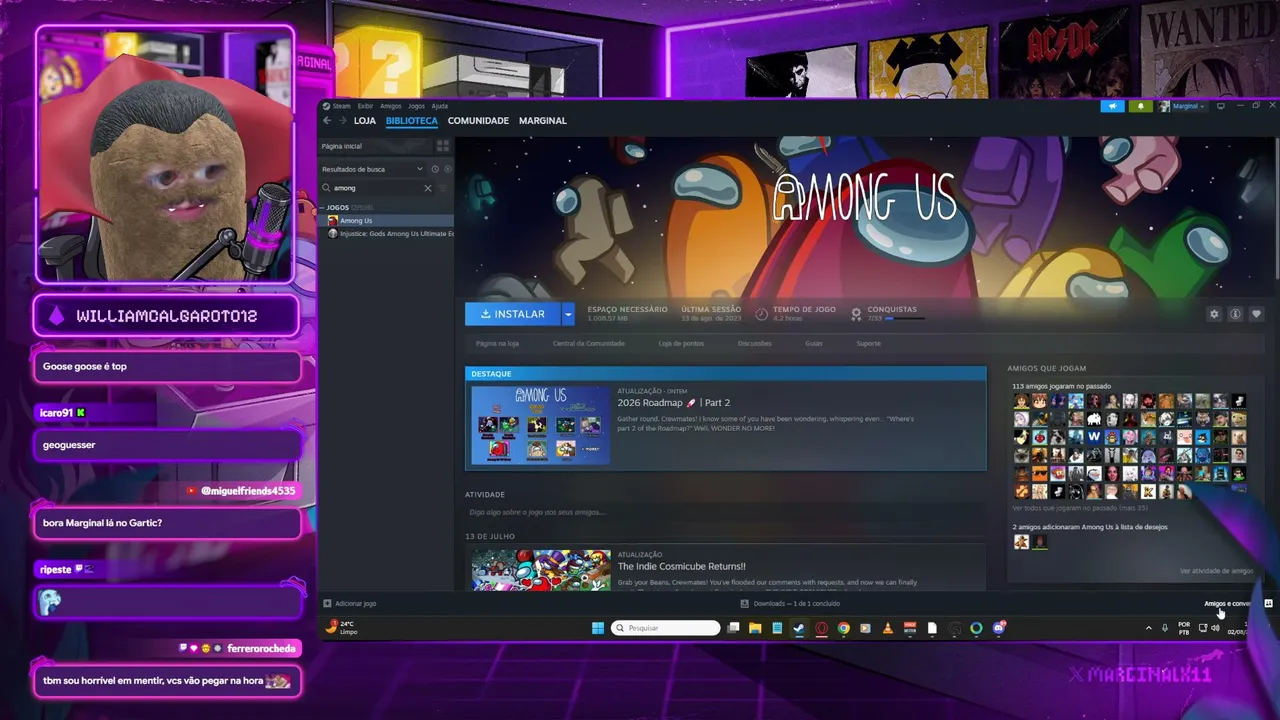1280x720 pixels.
Task: Click the Steam taskbar icon
Action: pyautogui.click(x=799, y=628)
